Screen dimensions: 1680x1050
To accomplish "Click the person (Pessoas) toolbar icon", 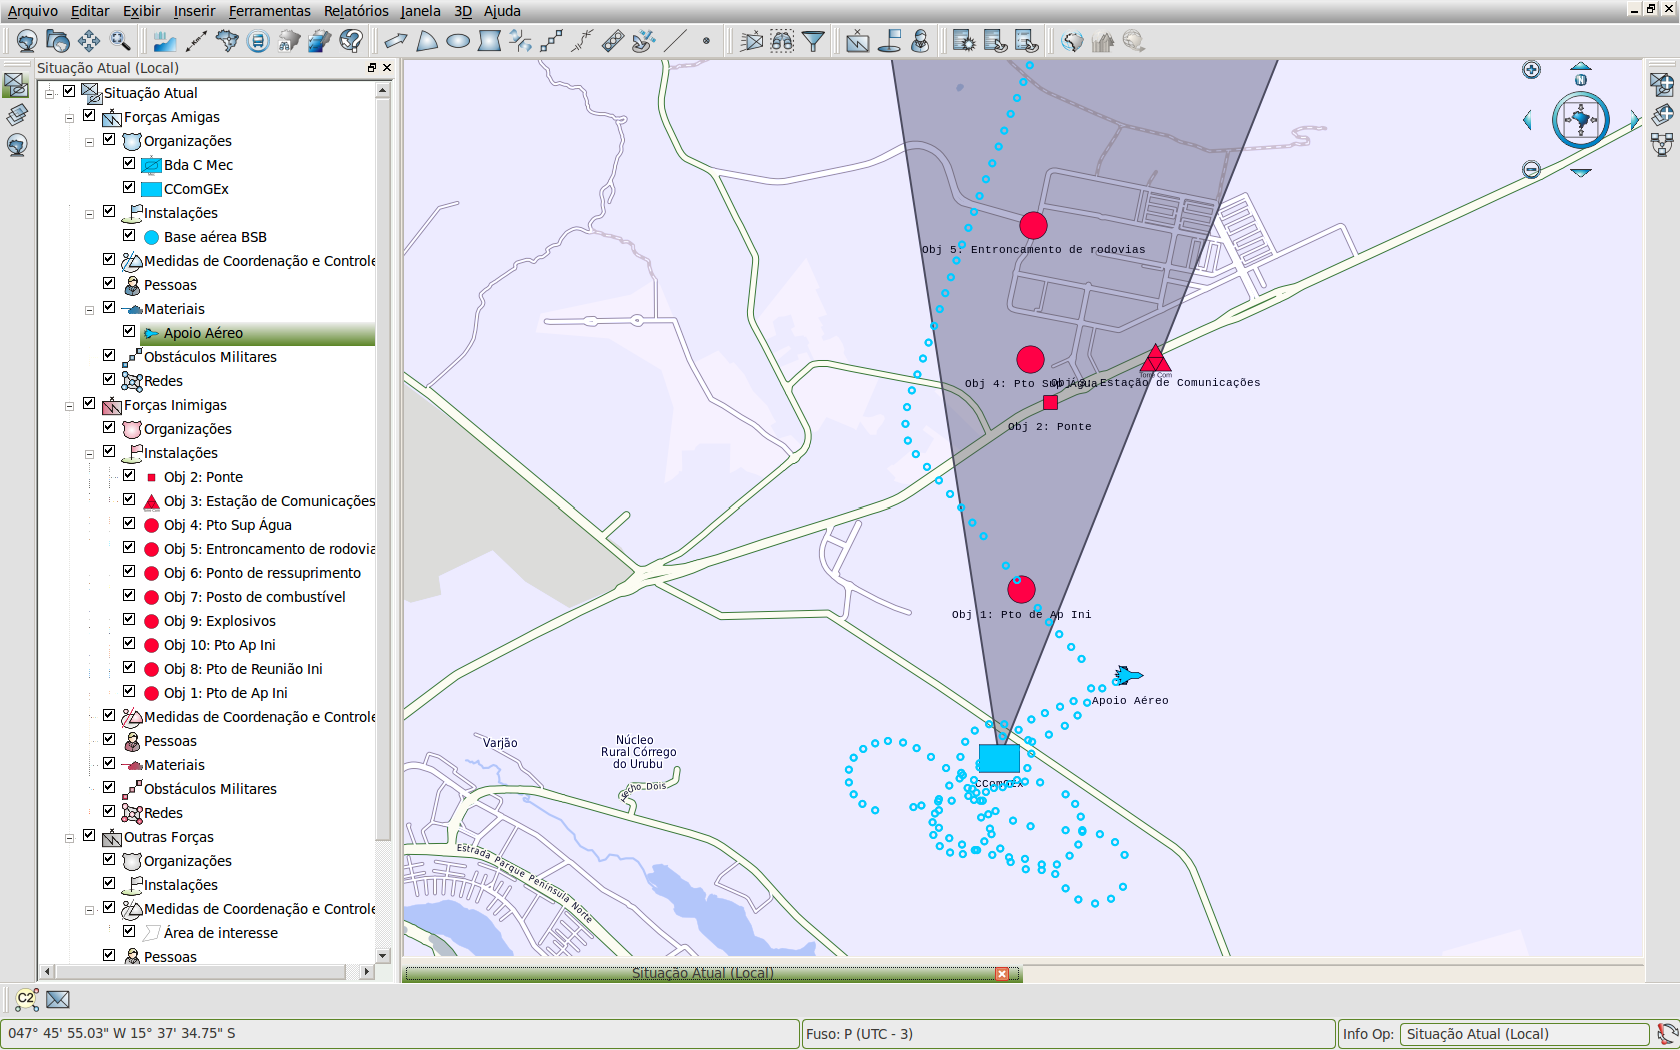I will point(920,41).
